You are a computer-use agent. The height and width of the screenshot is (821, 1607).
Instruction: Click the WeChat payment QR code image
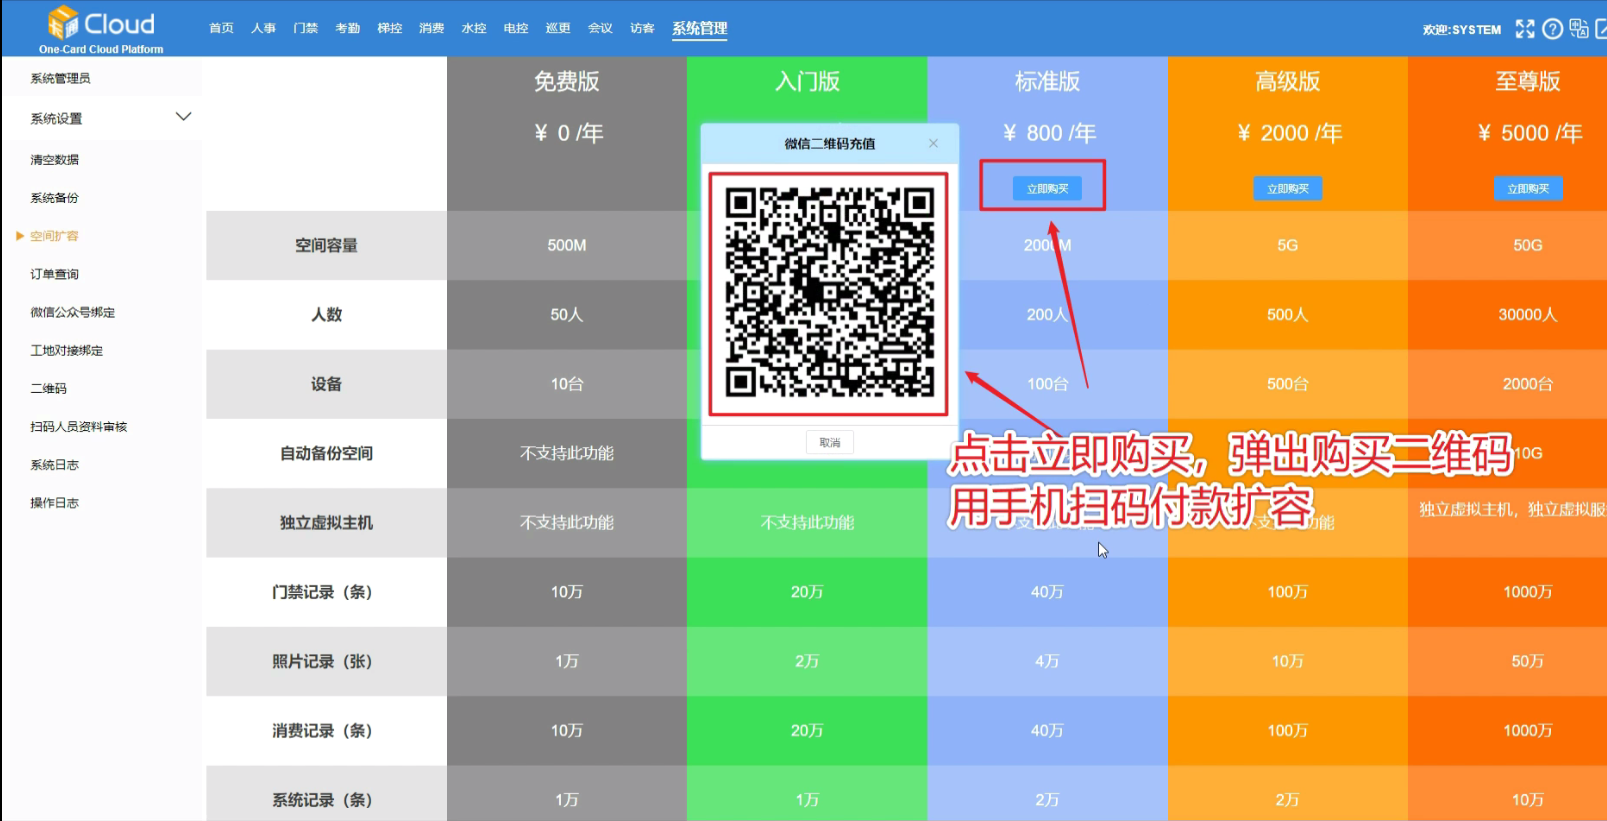[x=829, y=294]
